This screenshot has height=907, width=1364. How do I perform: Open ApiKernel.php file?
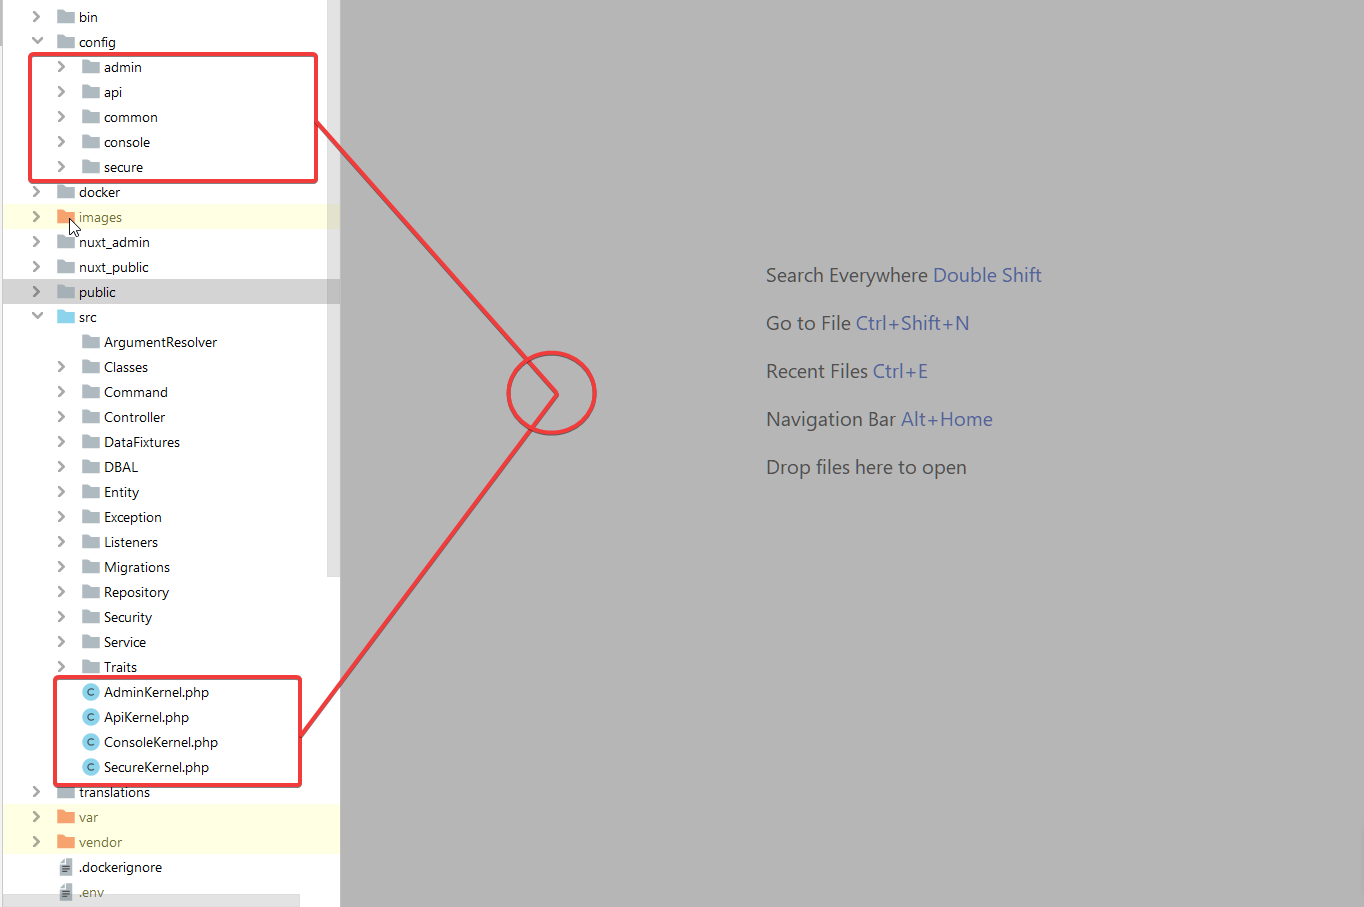[x=146, y=717]
